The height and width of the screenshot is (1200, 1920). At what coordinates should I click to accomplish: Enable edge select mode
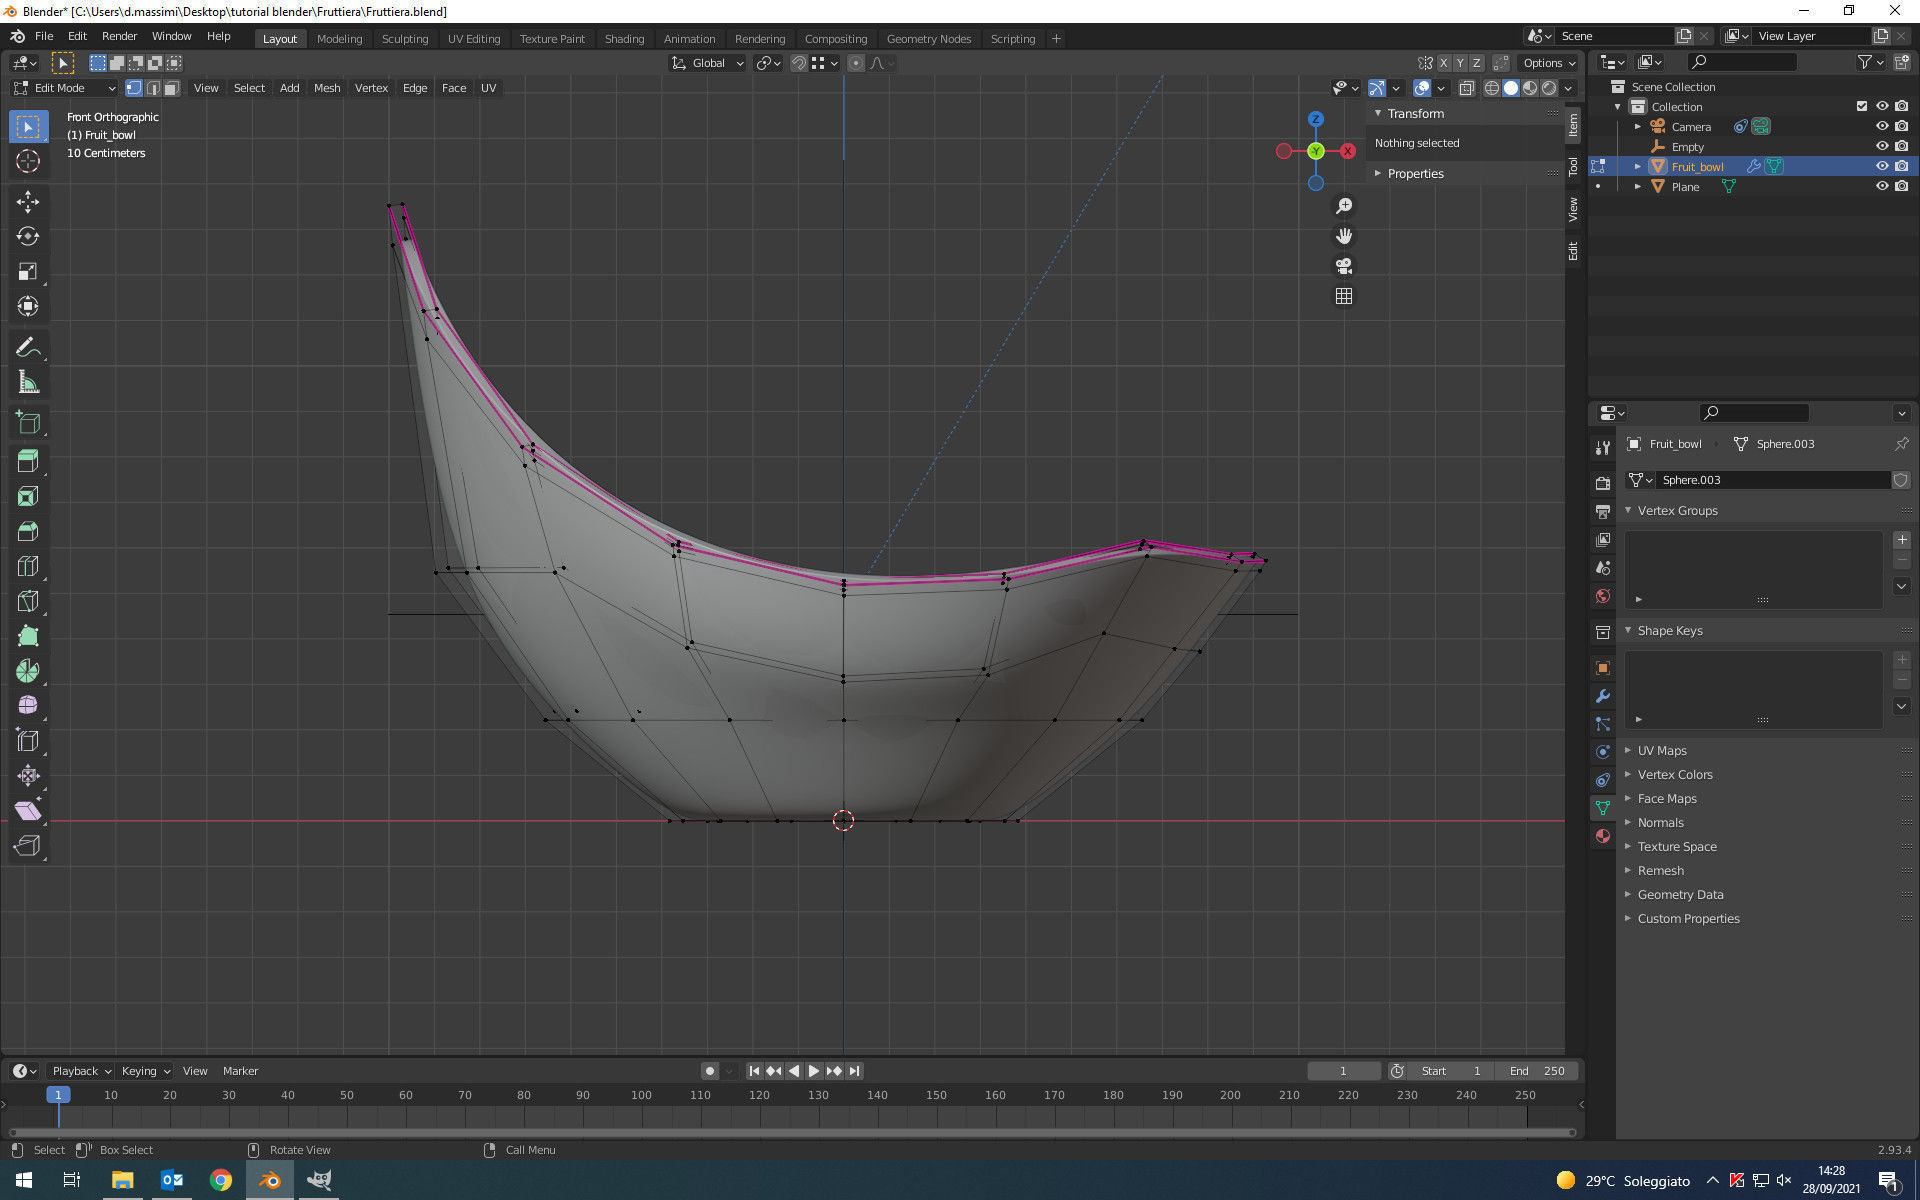153,88
